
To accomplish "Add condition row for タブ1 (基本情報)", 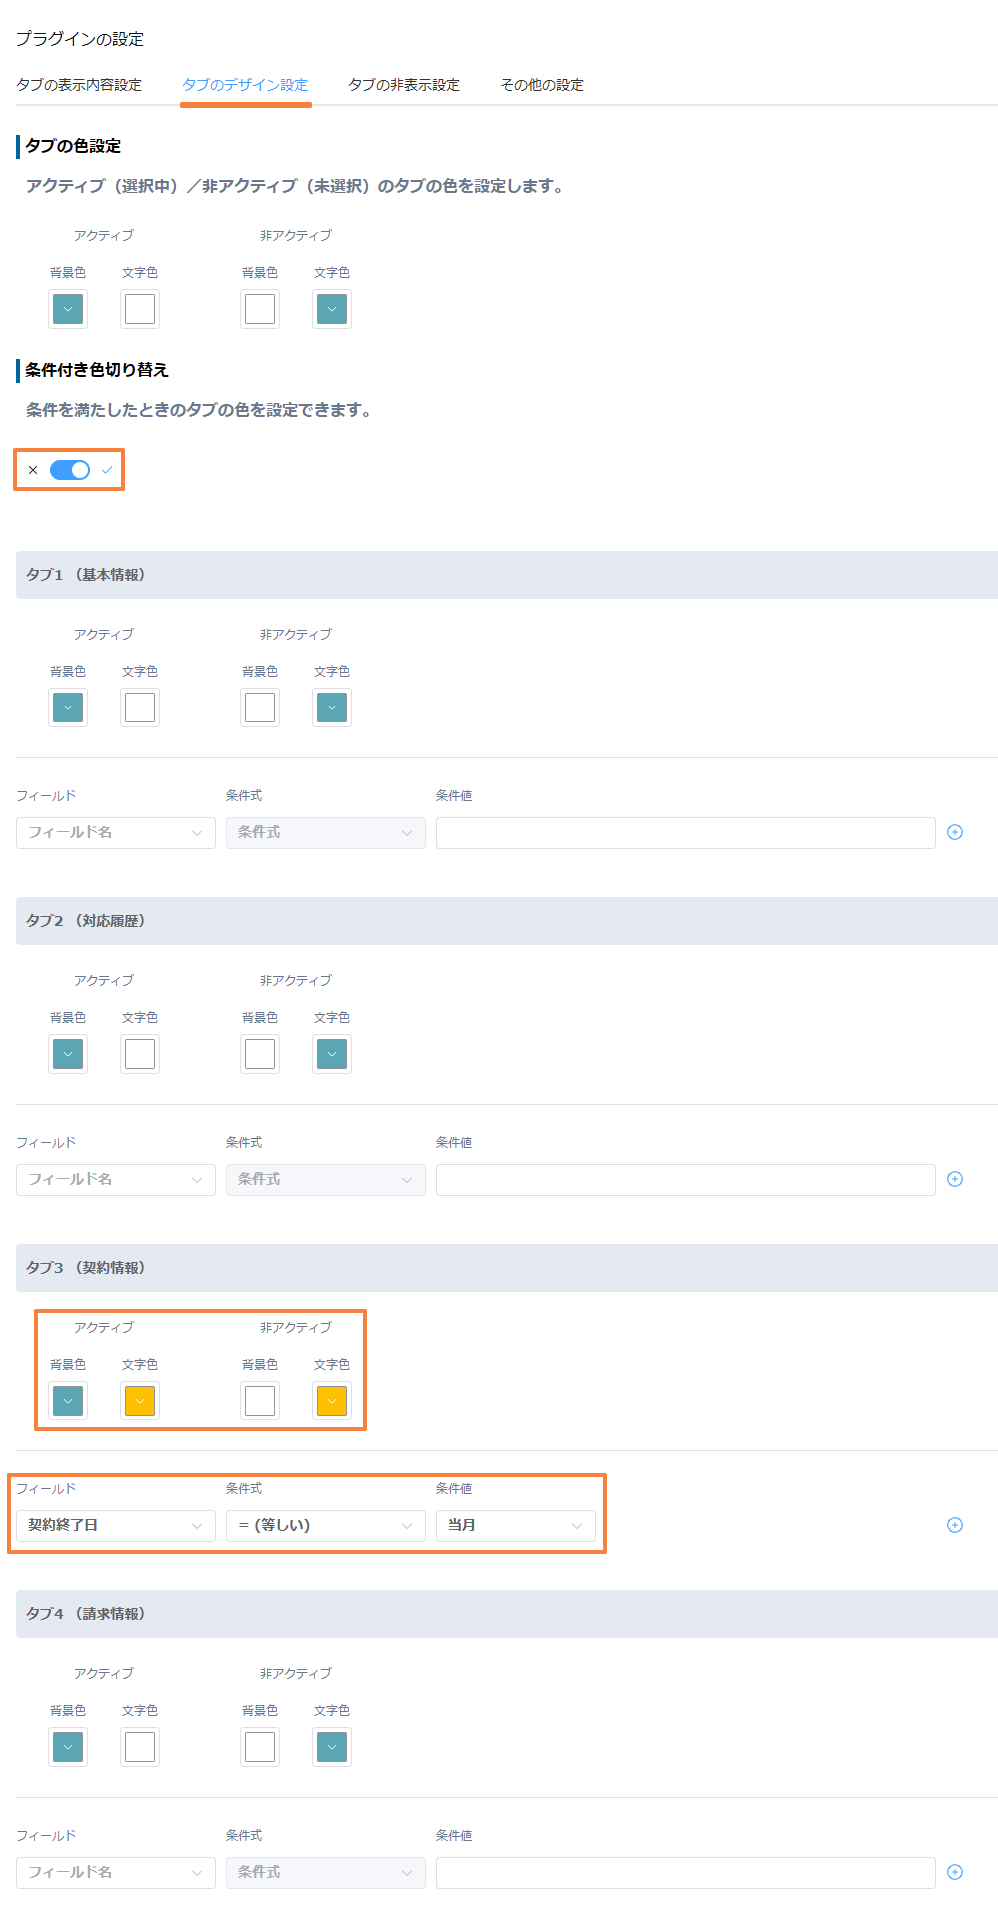I will pyautogui.click(x=955, y=832).
